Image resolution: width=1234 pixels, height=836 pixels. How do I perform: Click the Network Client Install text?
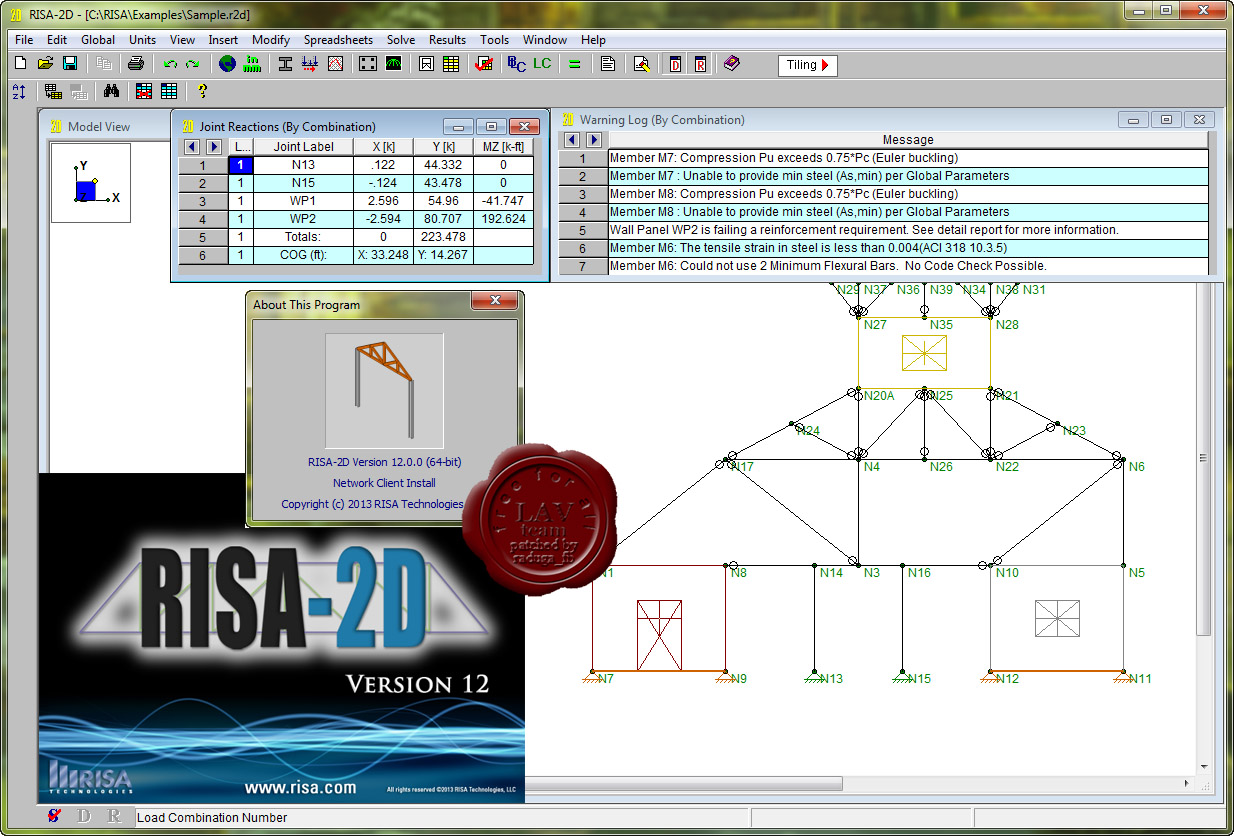[385, 482]
